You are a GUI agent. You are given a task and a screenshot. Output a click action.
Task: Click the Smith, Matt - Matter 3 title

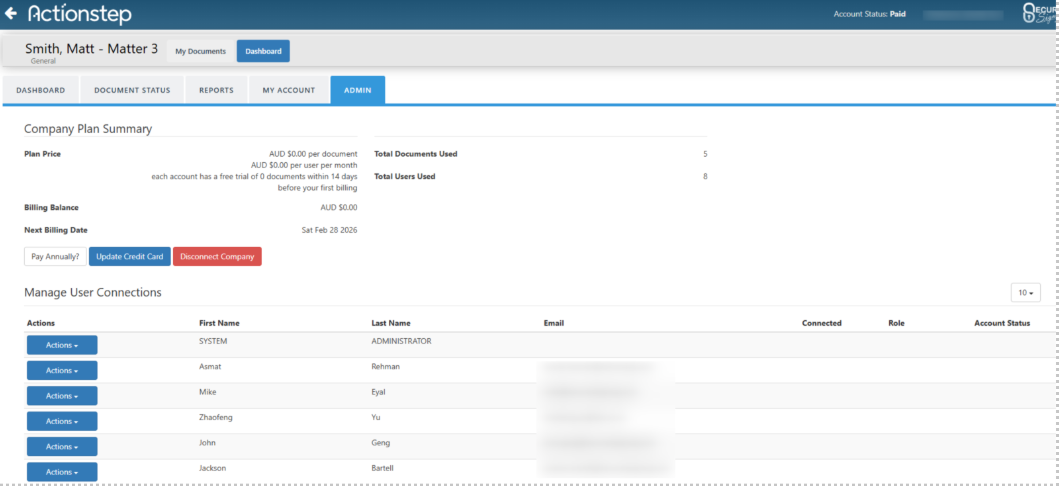91,49
